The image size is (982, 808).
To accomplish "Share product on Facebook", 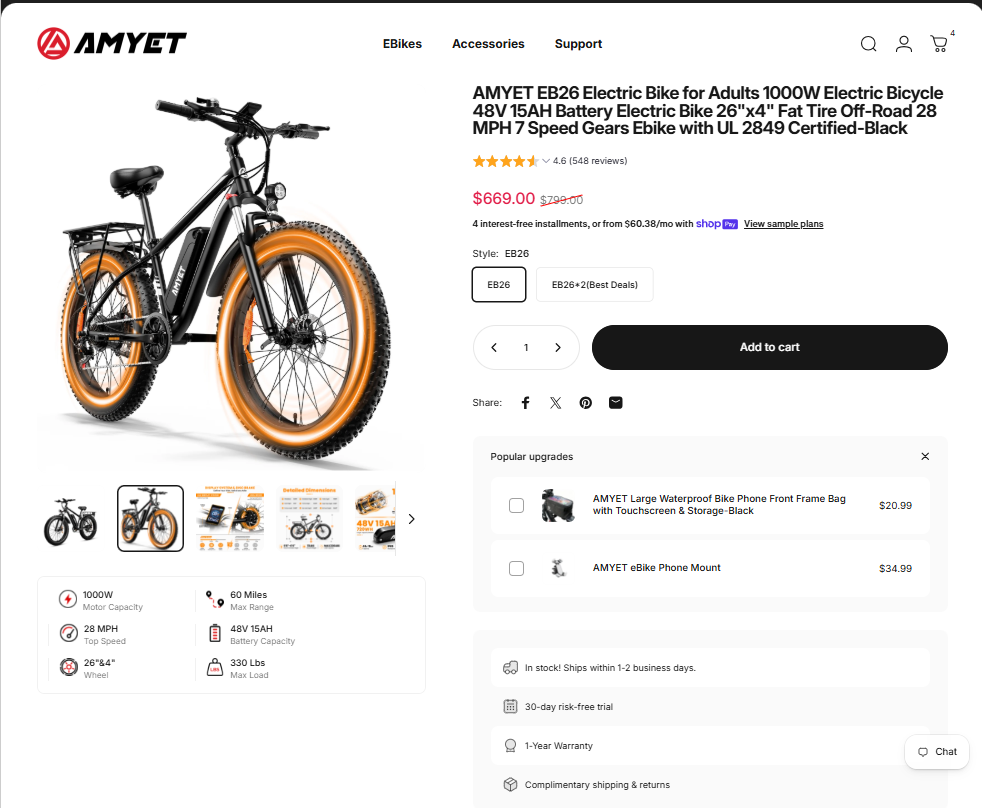I will pos(525,403).
